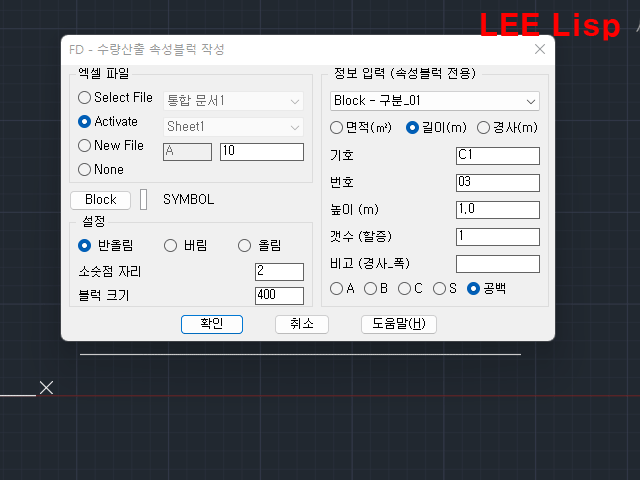Open help via 도움말(H) button
The image size is (640, 480).
[399, 324]
